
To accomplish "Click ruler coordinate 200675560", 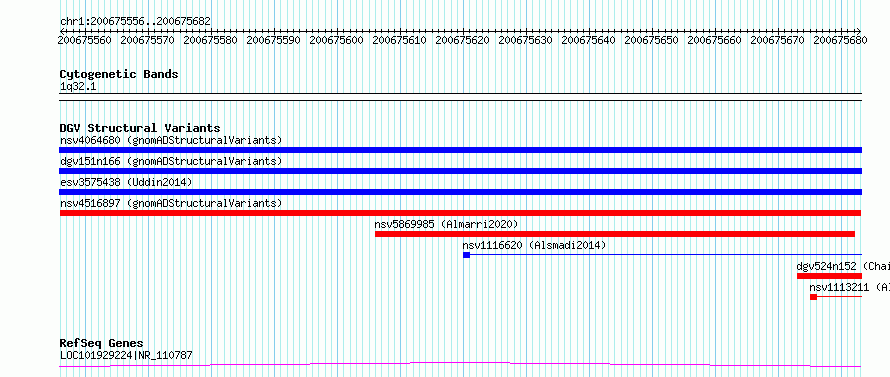I will click(85, 40).
